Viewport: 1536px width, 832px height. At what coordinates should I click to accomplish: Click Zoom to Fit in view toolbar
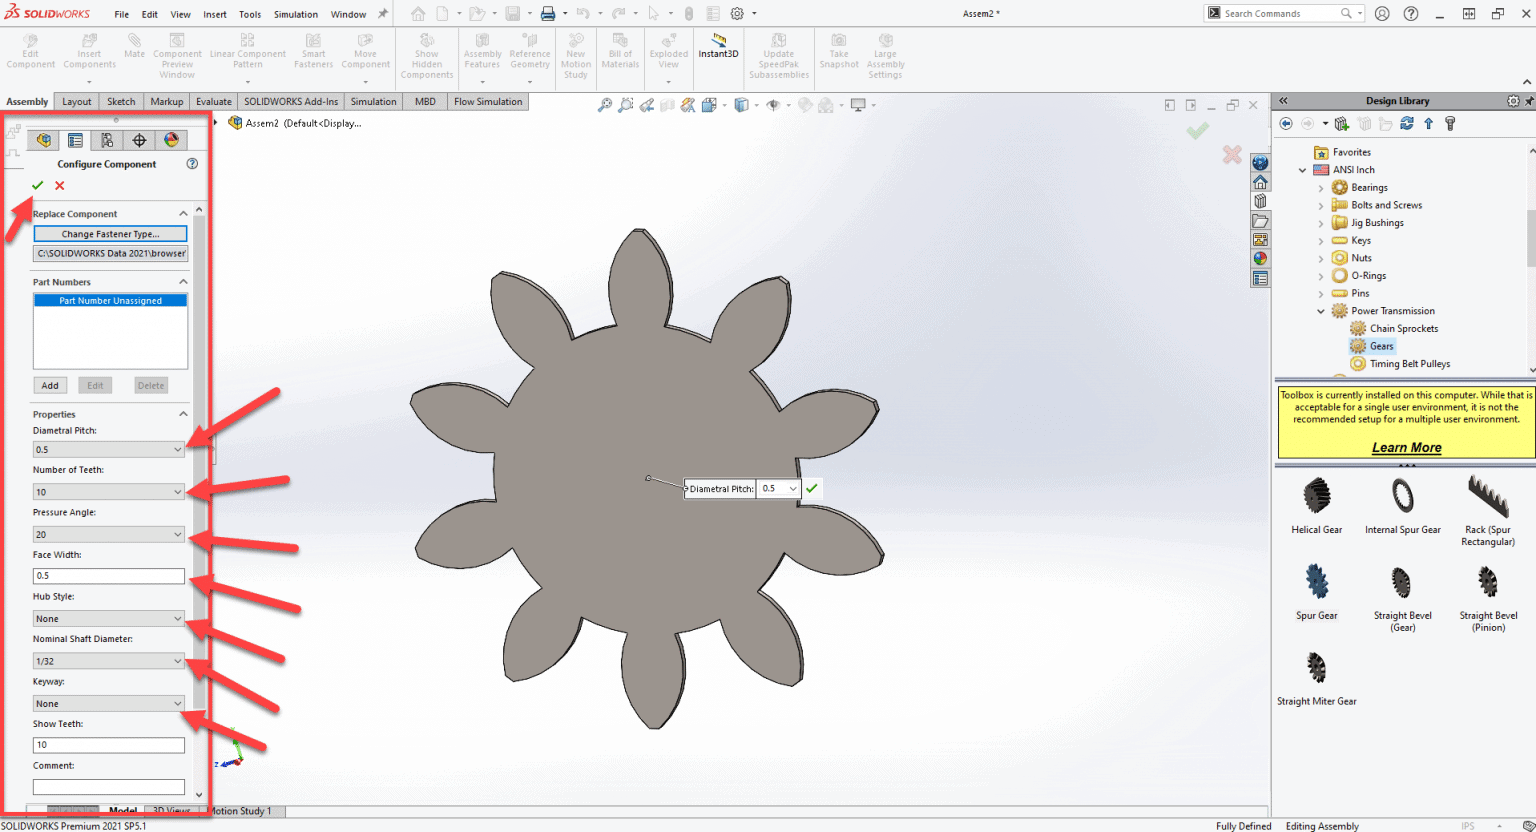pyautogui.click(x=604, y=105)
